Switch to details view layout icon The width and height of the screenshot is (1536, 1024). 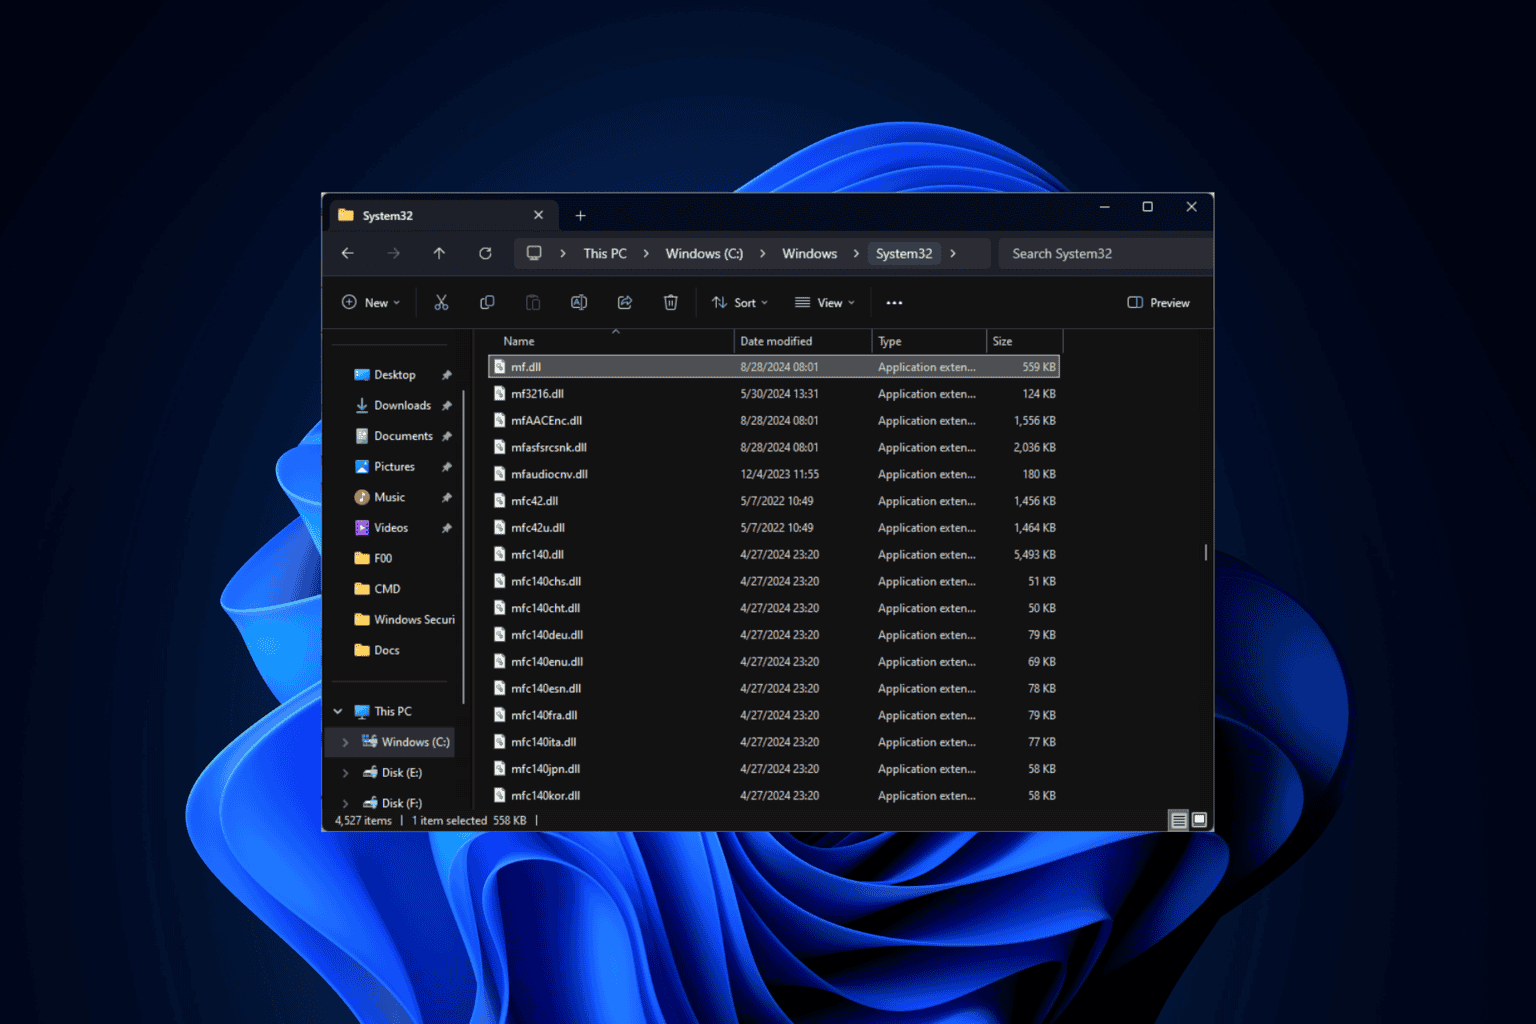click(1179, 820)
